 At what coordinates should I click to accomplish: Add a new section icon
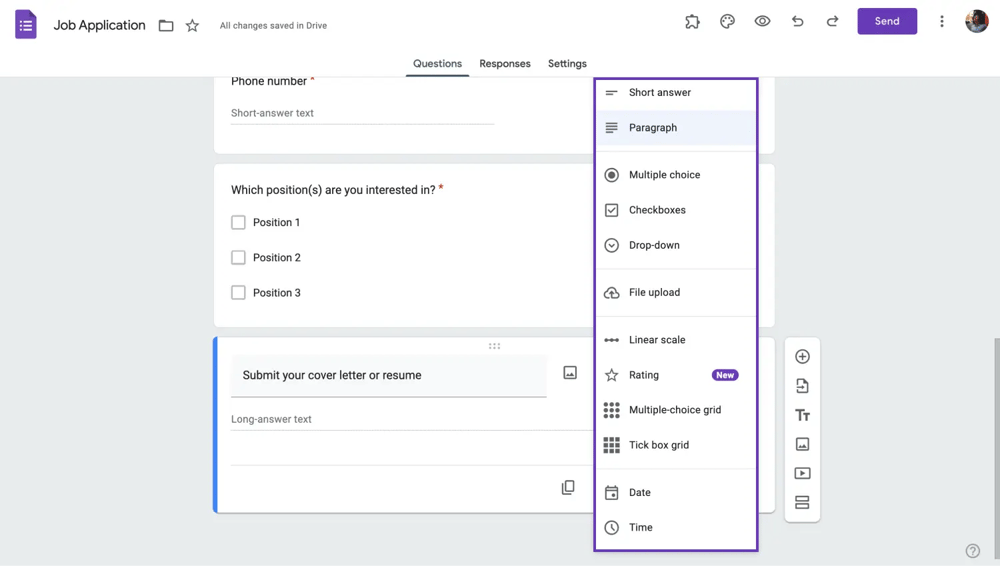click(x=802, y=502)
